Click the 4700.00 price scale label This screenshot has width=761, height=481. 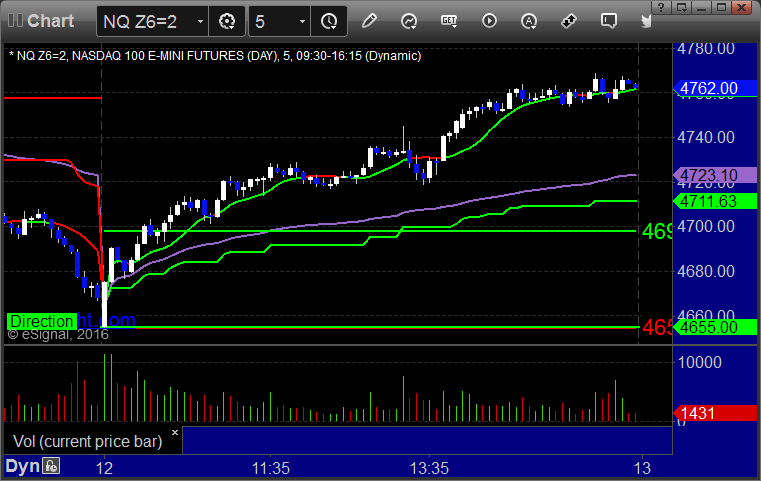[x=706, y=226]
